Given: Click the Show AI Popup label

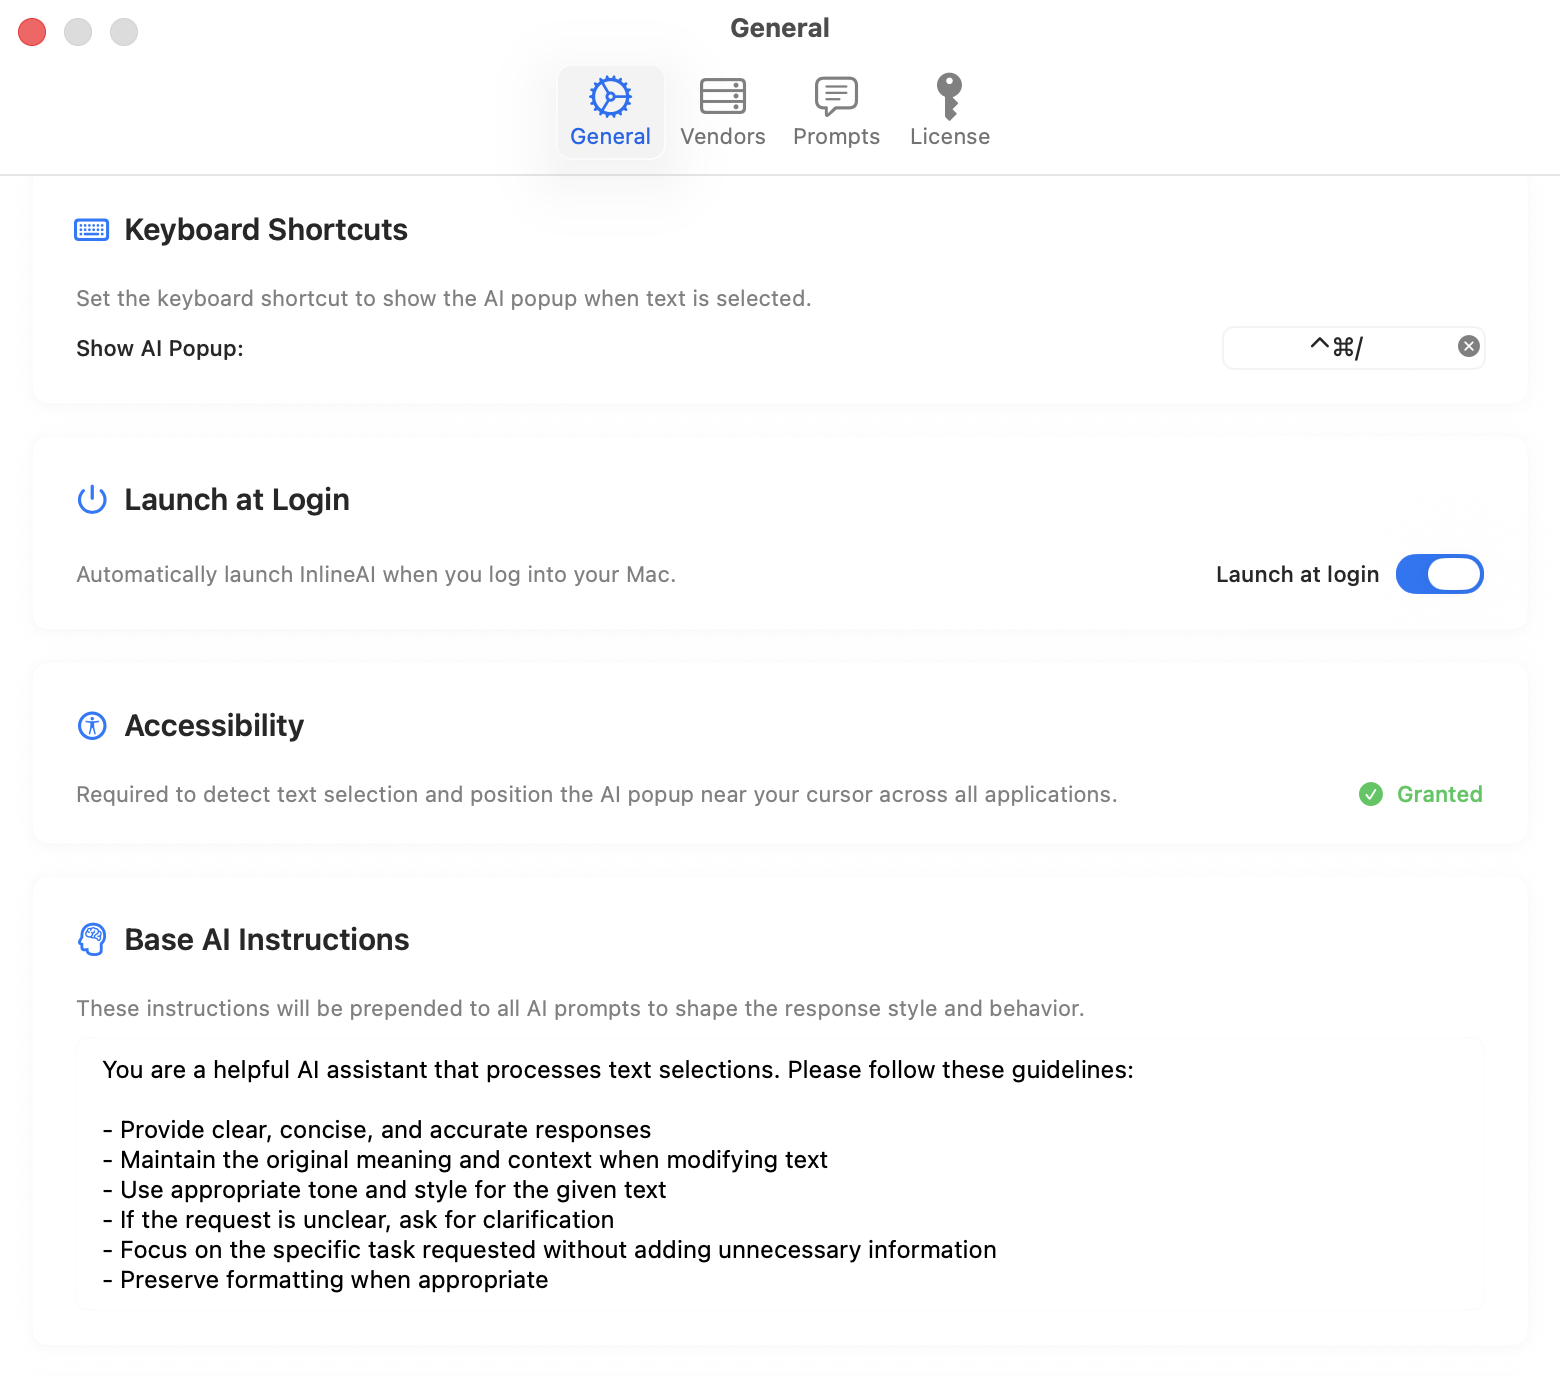Looking at the screenshot, I should tap(160, 348).
